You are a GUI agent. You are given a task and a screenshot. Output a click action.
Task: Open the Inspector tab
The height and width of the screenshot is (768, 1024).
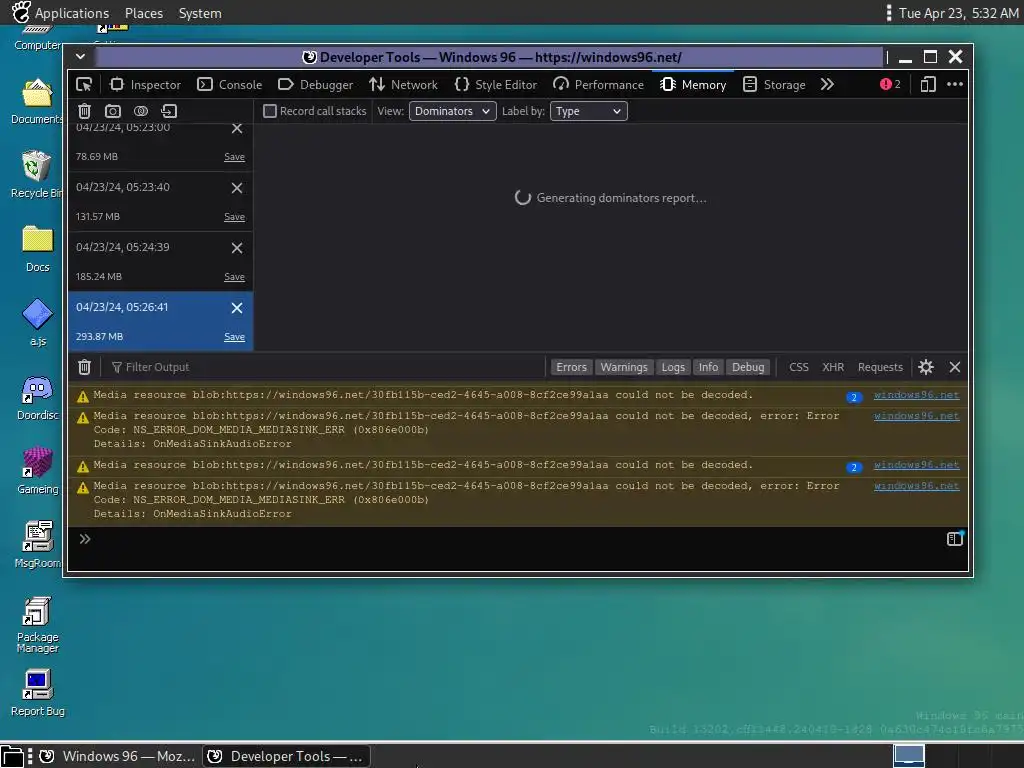pyautogui.click(x=145, y=85)
